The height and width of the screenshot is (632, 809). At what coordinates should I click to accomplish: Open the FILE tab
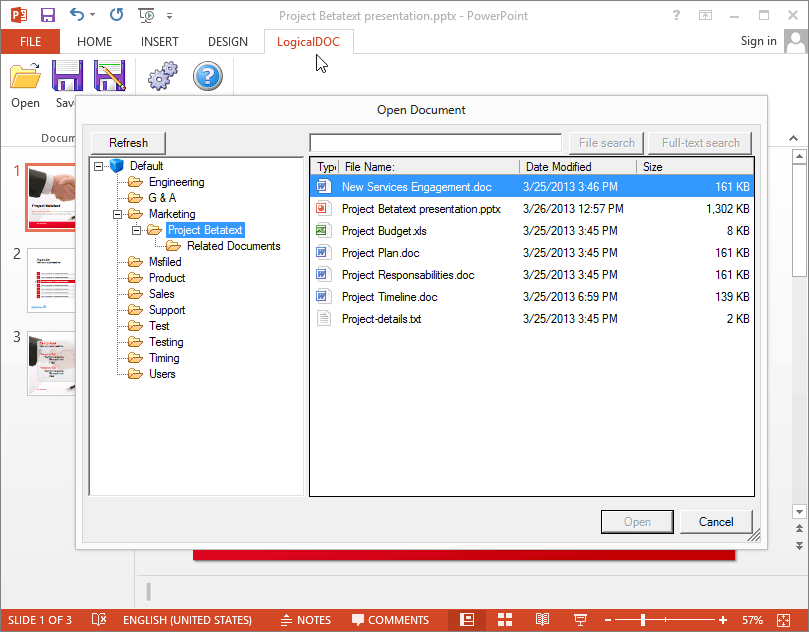30,41
